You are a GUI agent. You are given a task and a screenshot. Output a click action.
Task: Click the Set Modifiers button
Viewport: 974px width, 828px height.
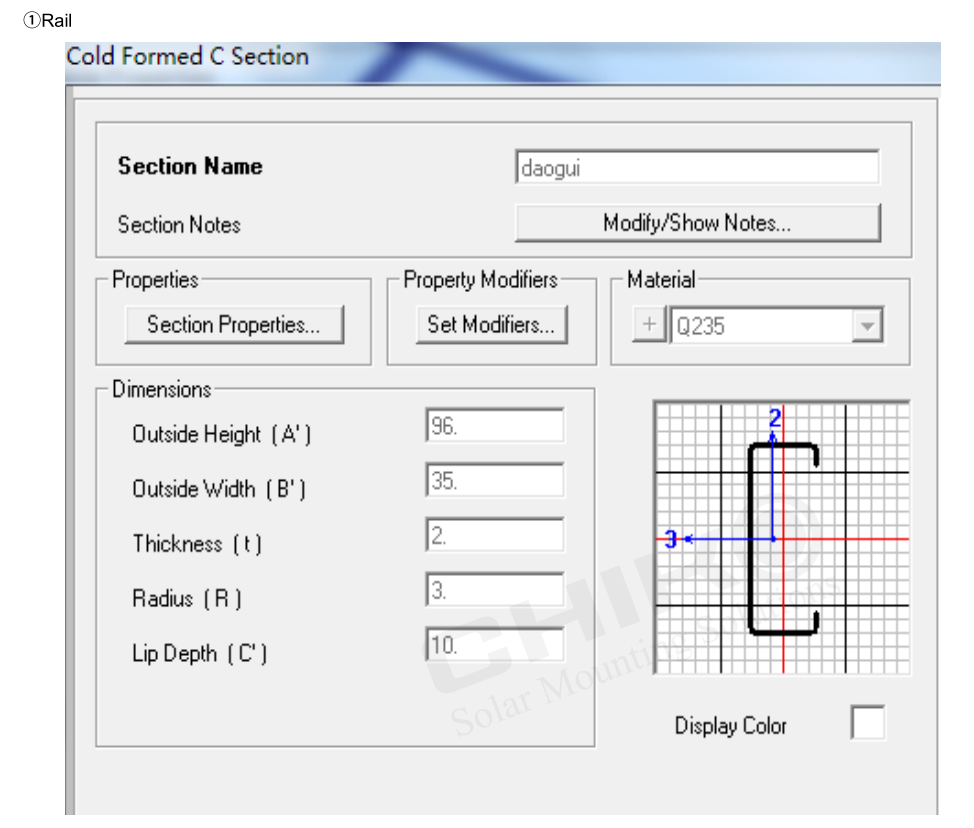490,325
